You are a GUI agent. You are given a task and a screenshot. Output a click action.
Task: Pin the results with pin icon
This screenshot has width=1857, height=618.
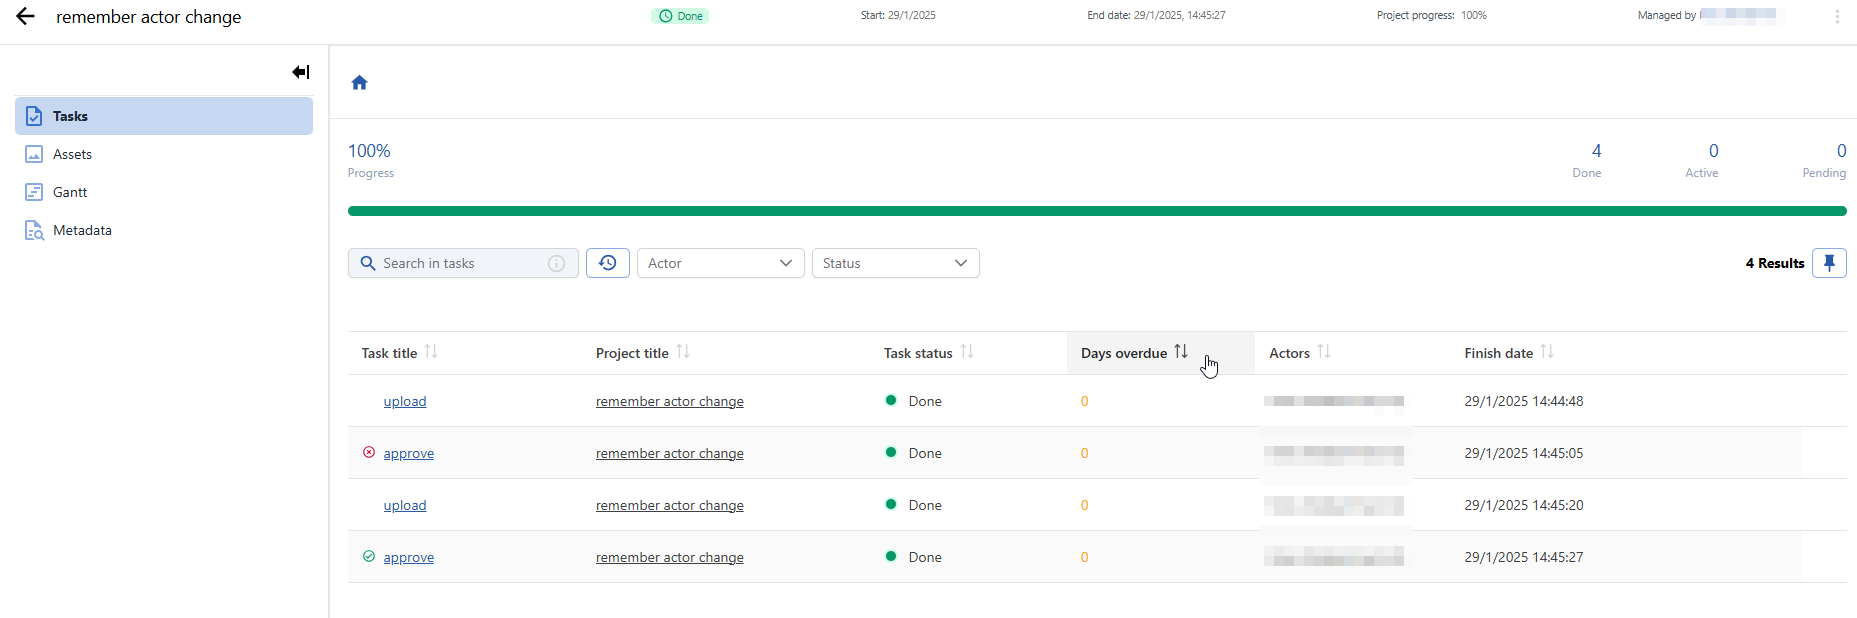(x=1829, y=263)
